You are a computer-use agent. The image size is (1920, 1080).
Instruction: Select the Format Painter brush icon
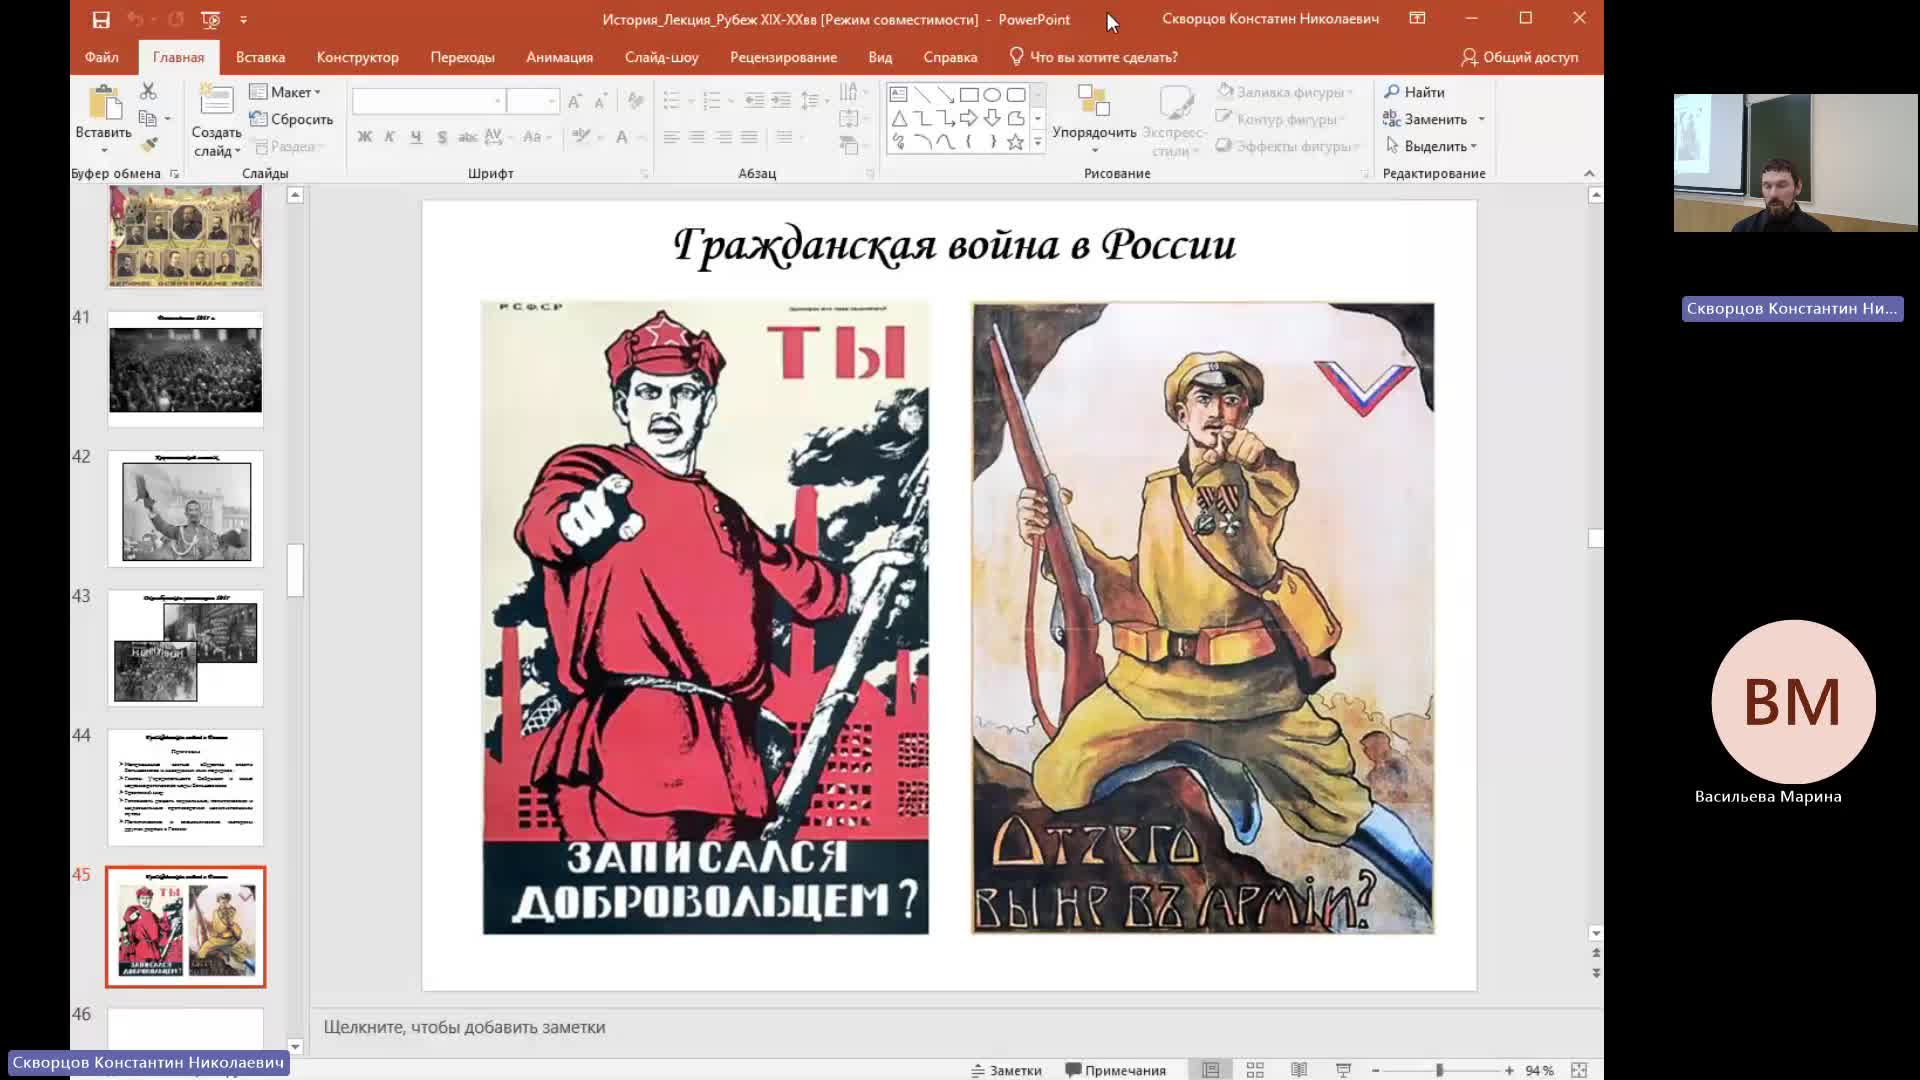tap(149, 145)
